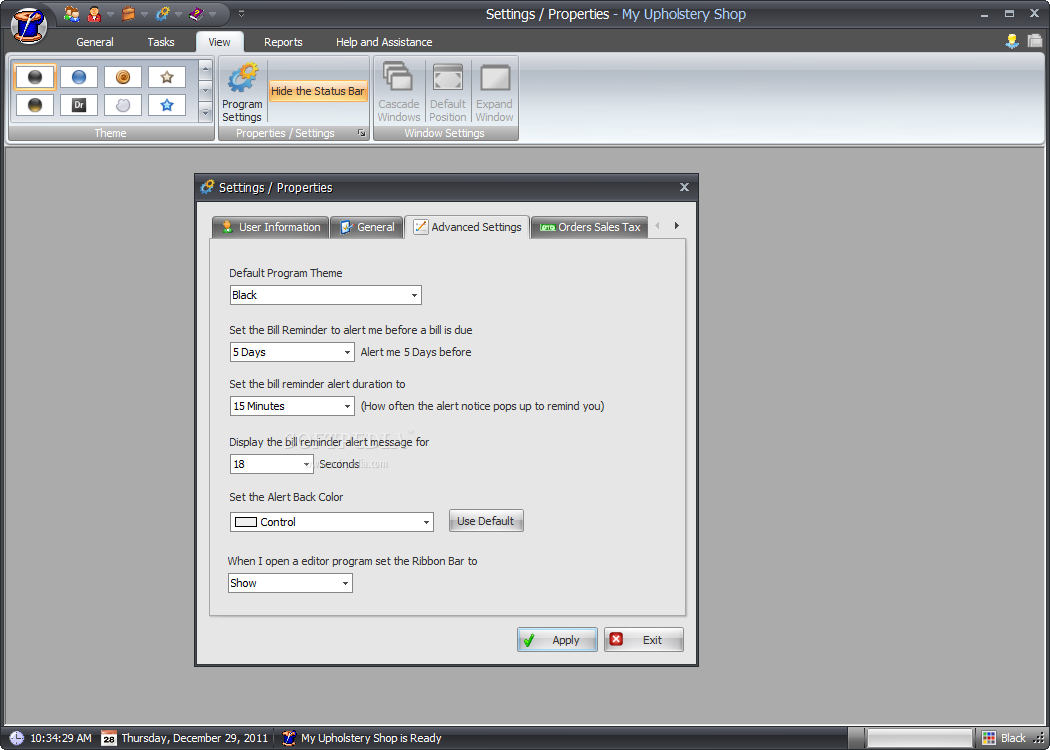Click the stacked windows icon at ribbon right

pos(1035,41)
